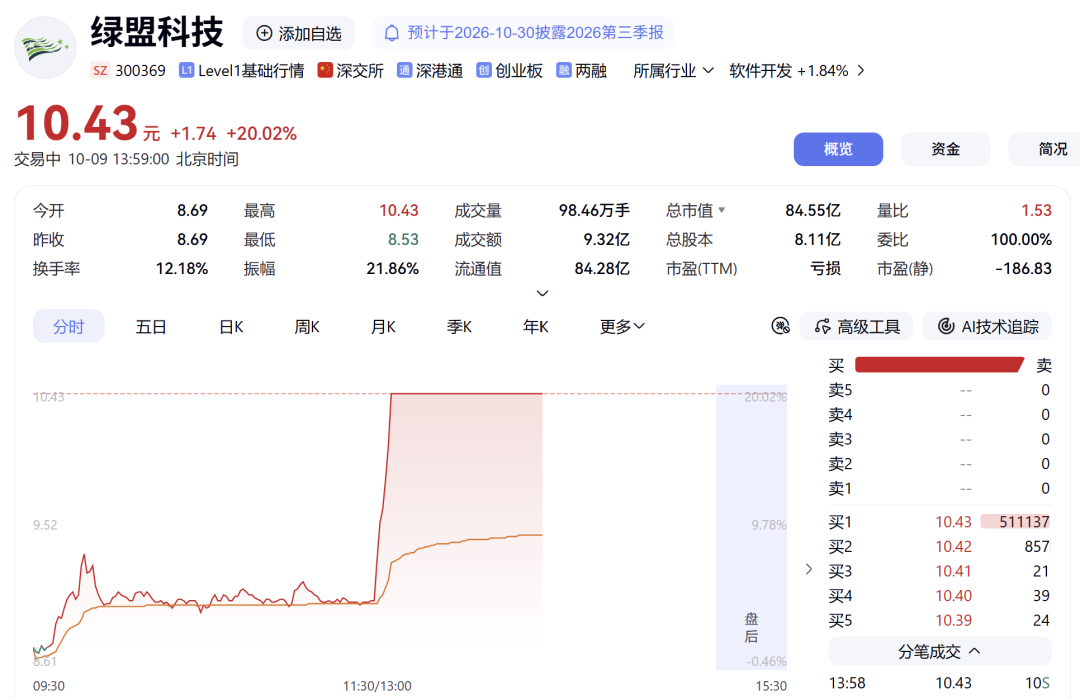Viewport: 1080px width, 699px height.
Task: Click the 深港通 badge icon
Action: tap(404, 70)
